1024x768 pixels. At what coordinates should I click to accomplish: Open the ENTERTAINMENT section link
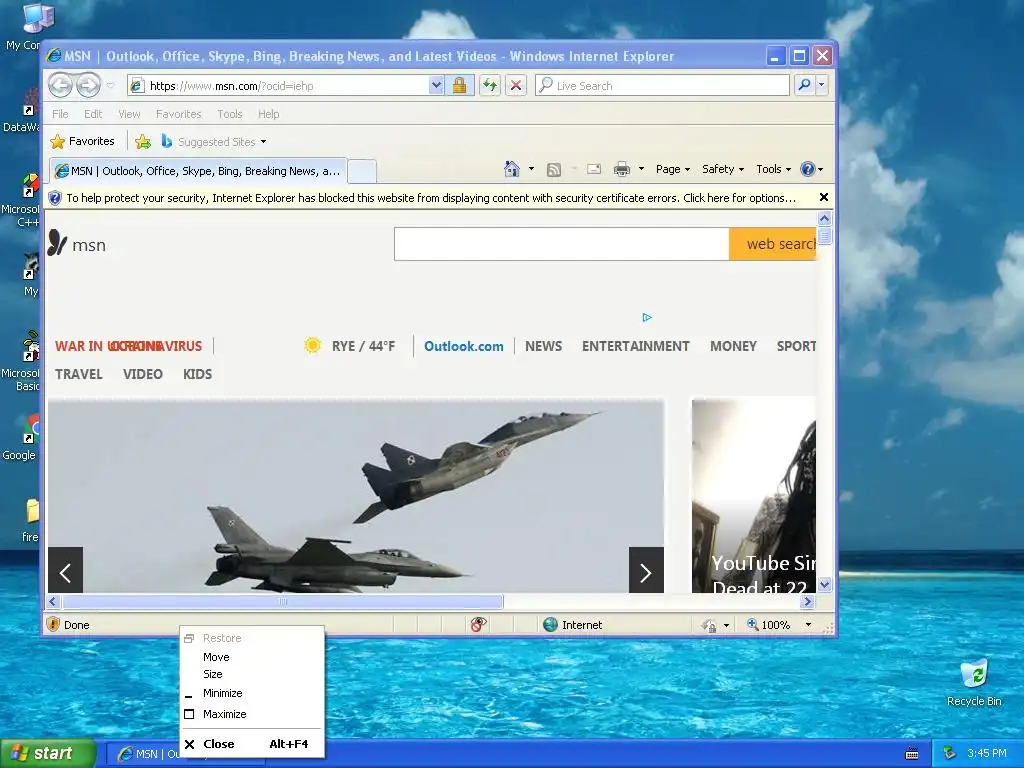coord(635,346)
